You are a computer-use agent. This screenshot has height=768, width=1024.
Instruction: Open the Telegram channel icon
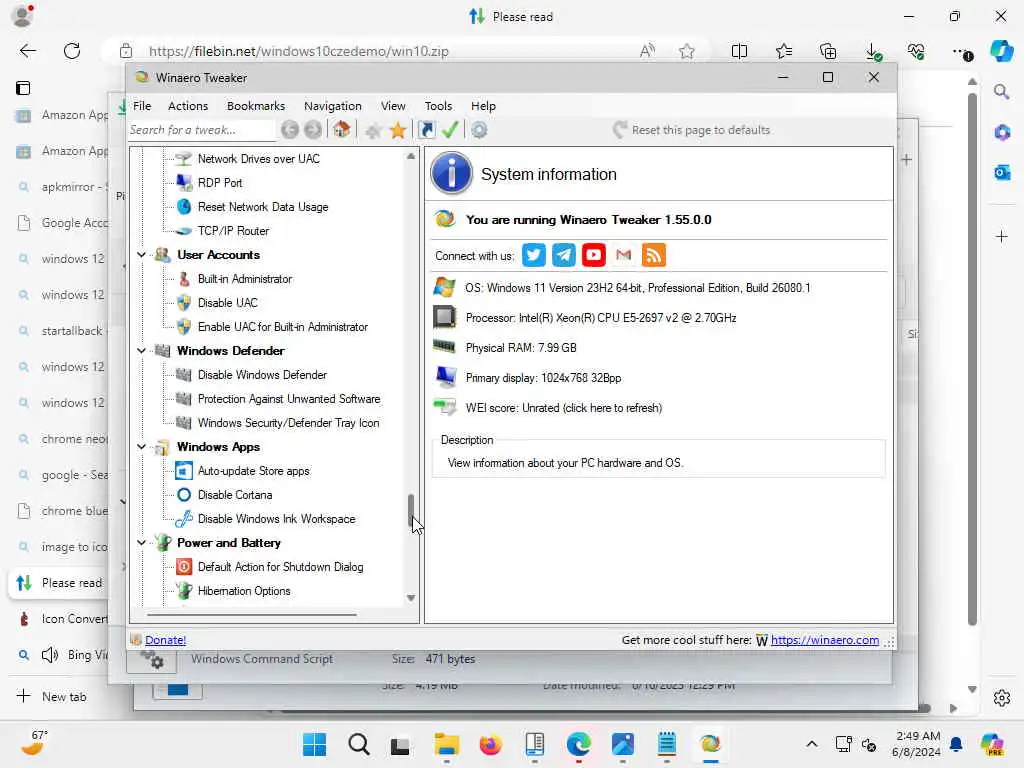(x=564, y=255)
